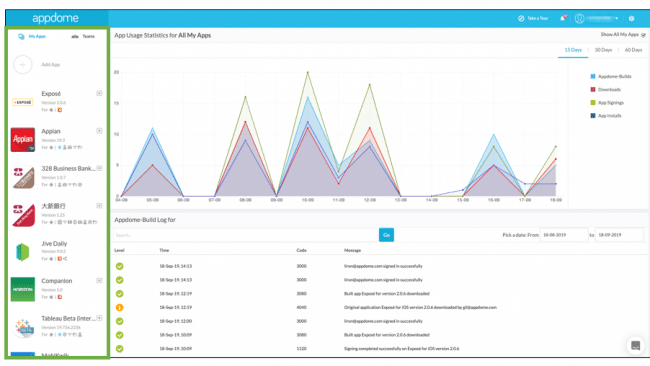650x366 pixels.
Task: Expand the Appian app options arrow
Action: tap(99, 131)
